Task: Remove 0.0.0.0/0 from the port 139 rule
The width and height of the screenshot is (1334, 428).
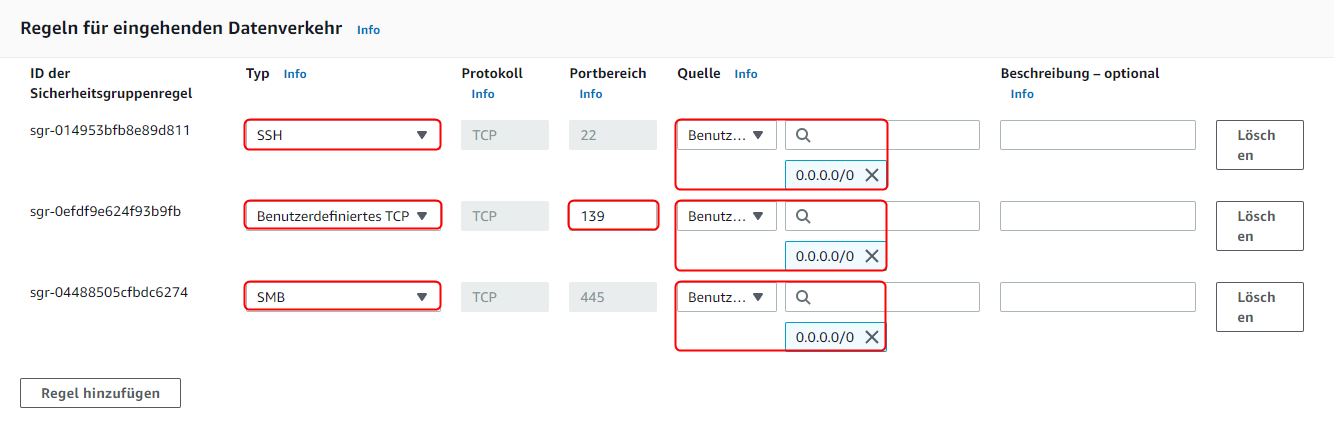Action: point(872,256)
